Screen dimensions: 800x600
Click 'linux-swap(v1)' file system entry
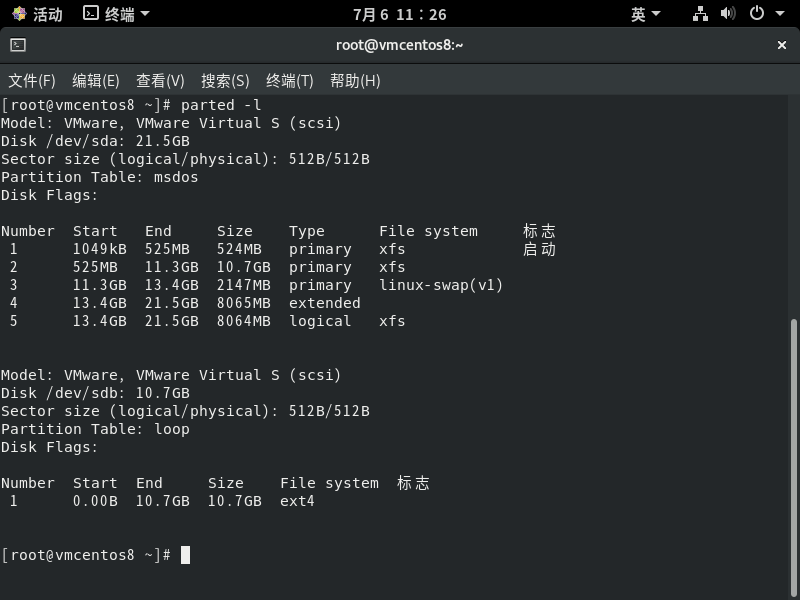[x=441, y=285]
